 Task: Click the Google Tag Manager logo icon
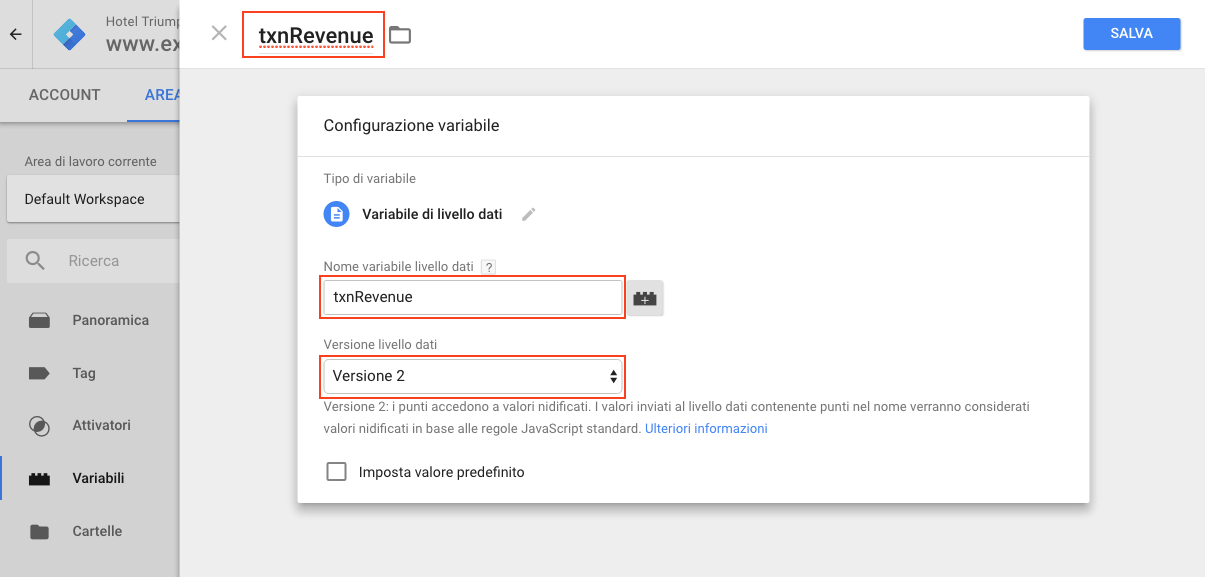pos(70,34)
